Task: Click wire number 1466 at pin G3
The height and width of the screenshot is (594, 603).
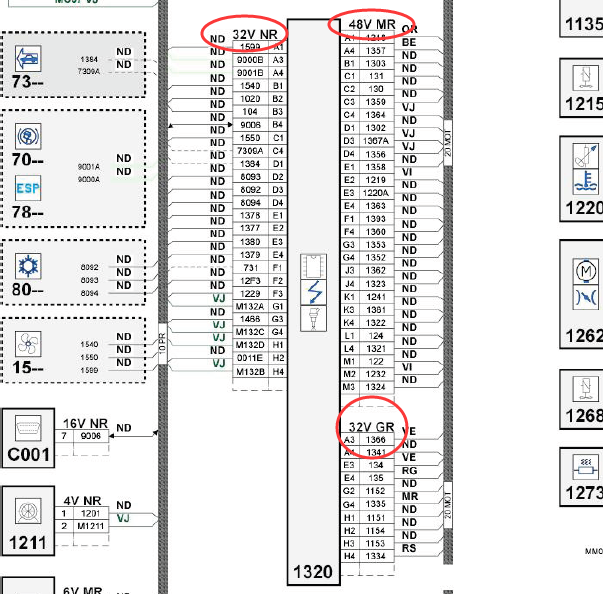Action: (250, 319)
